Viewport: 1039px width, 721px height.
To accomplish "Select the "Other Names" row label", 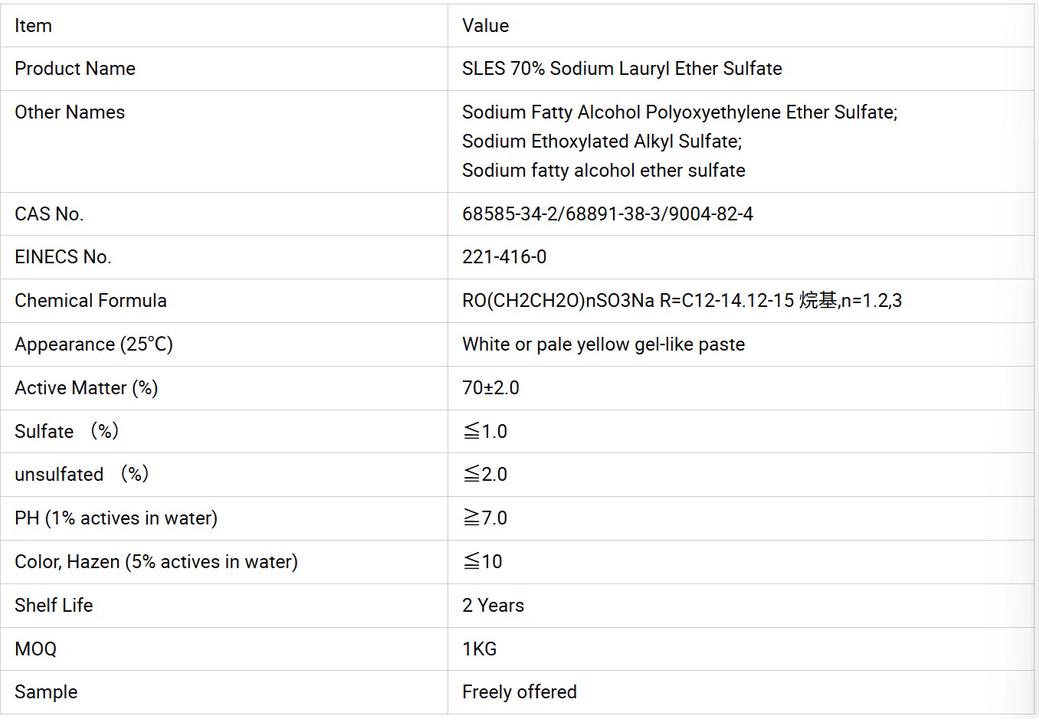I will click(70, 112).
